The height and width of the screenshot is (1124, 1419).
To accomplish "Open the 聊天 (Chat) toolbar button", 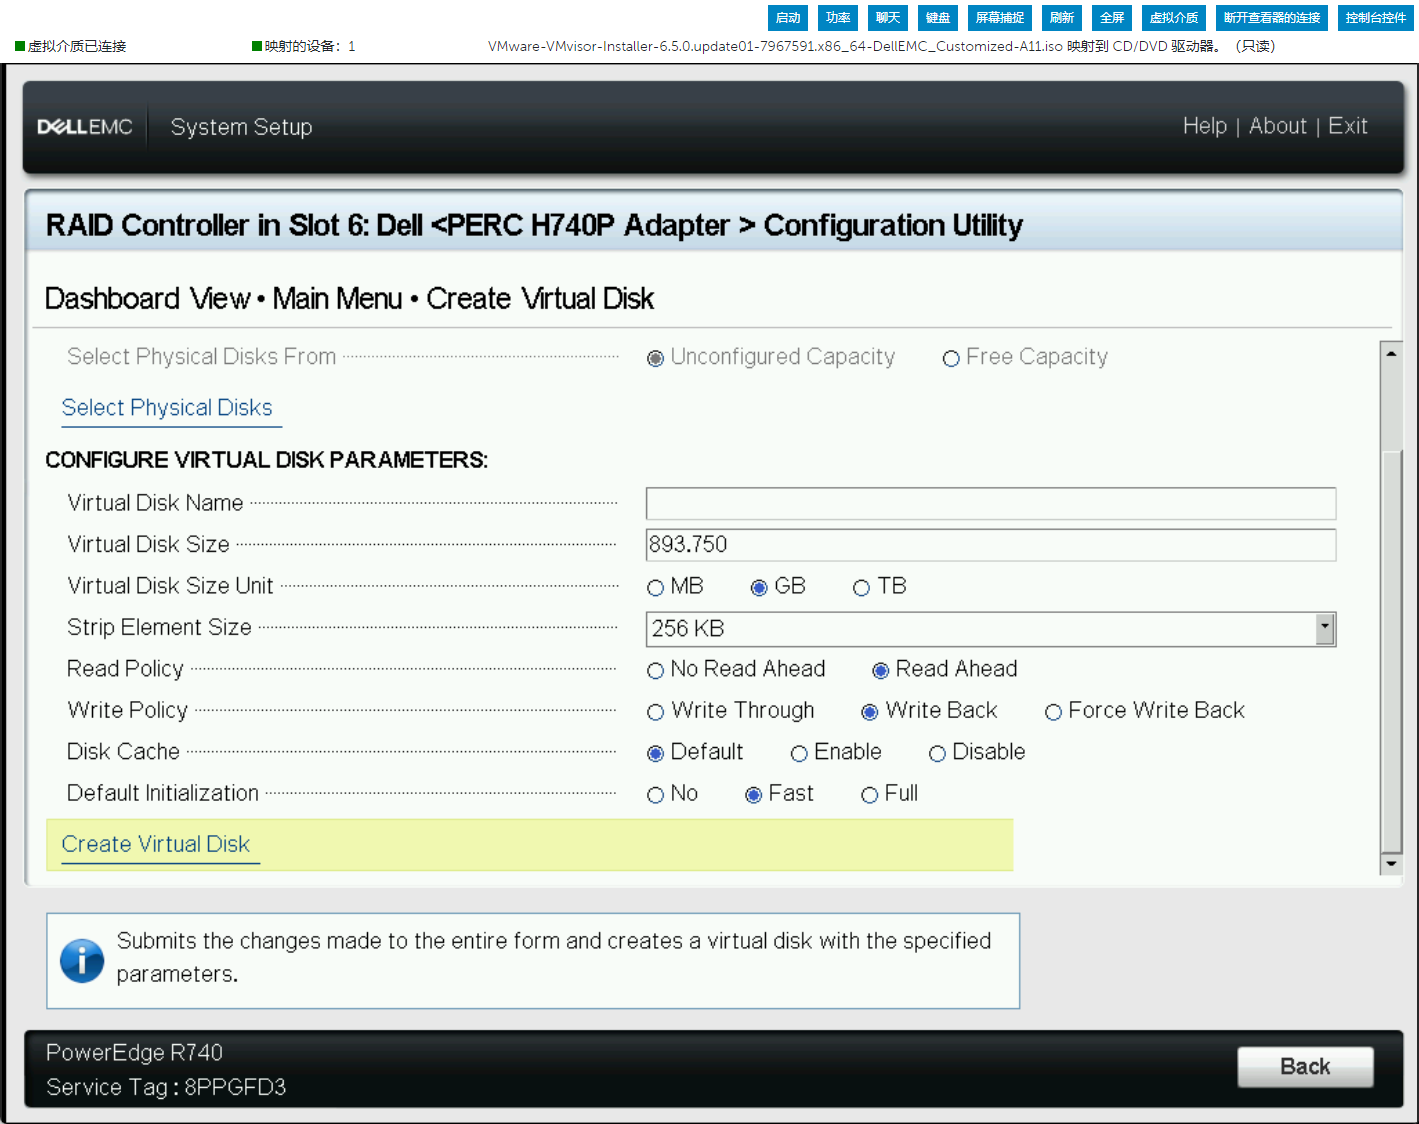I will (x=888, y=17).
